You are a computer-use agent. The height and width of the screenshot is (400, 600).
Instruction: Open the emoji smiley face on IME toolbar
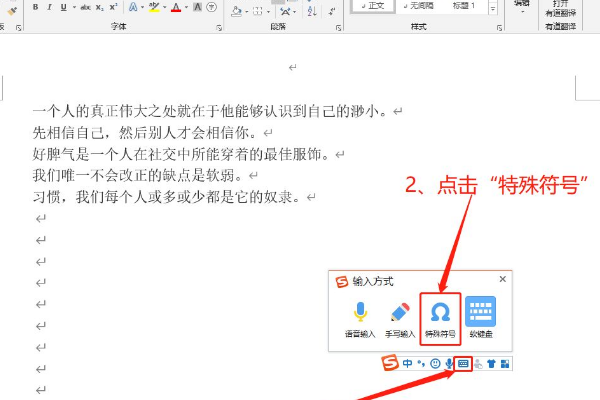435,363
